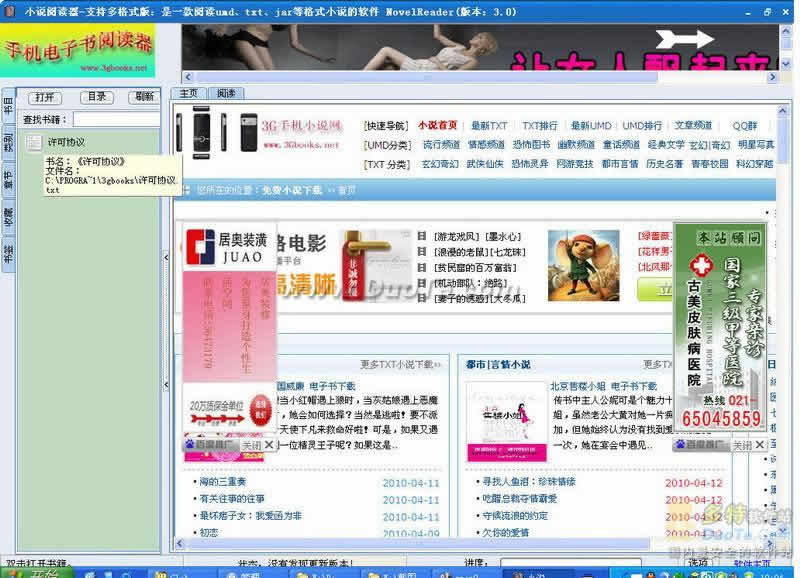
Task: Open the second vertical sidebar tab below 书目
Action: [x=8, y=142]
